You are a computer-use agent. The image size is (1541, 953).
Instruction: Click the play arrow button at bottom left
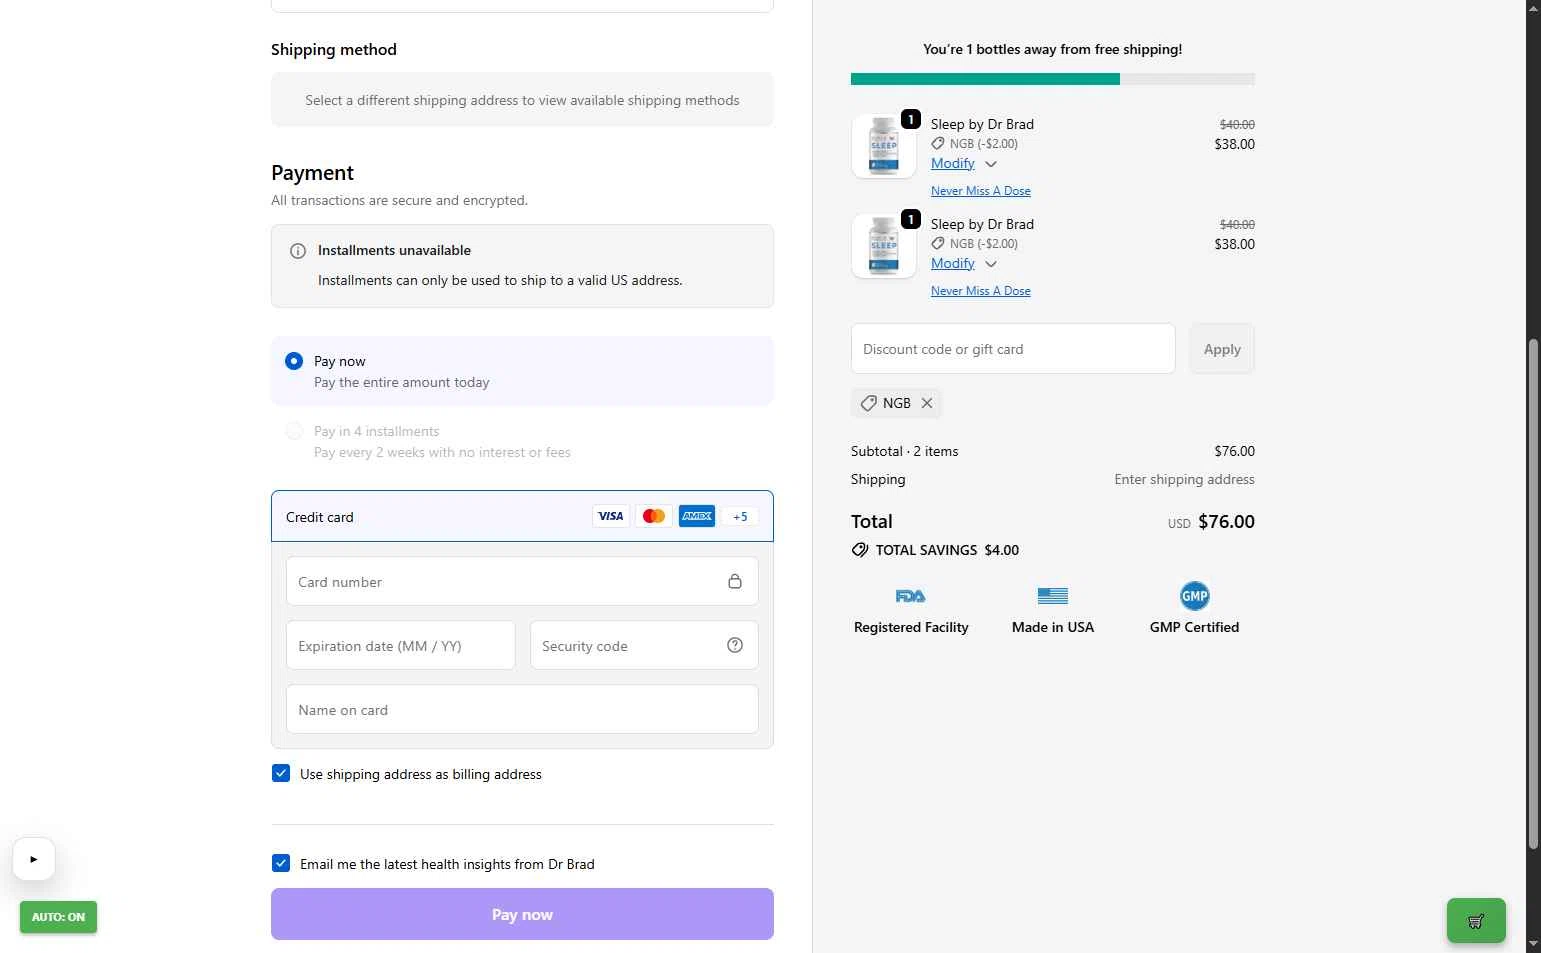[34, 859]
